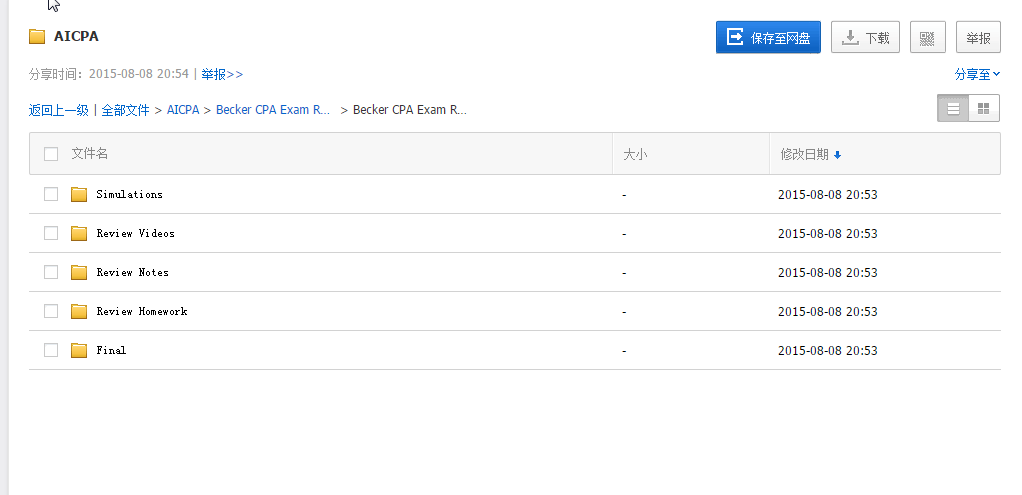Viewport: 1022px width, 495px height.
Task: Click the Review Homework folder icon
Action: [79, 311]
